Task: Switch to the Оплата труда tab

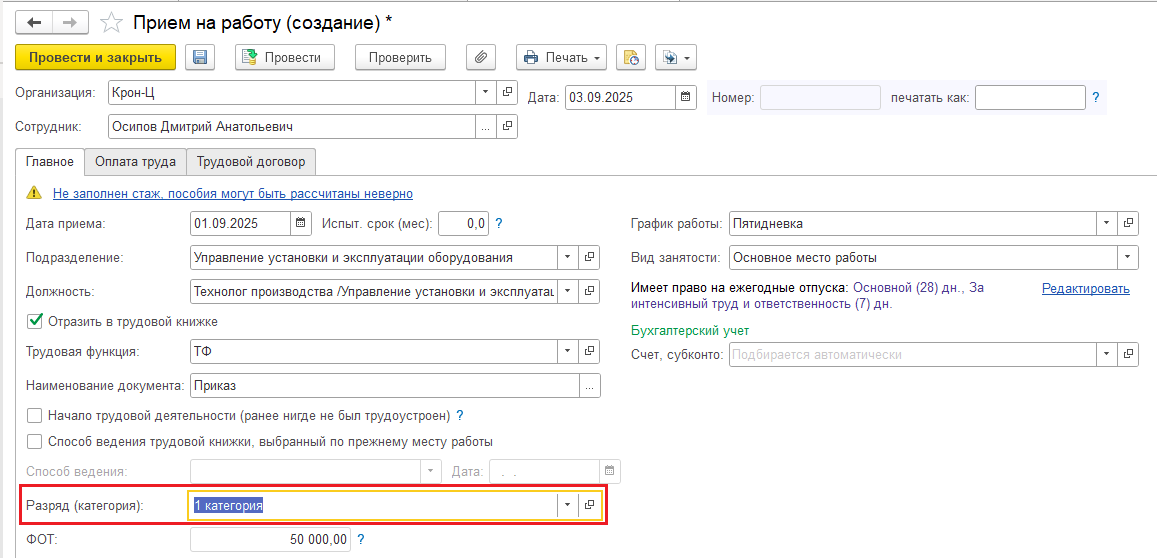Action: coord(135,161)
